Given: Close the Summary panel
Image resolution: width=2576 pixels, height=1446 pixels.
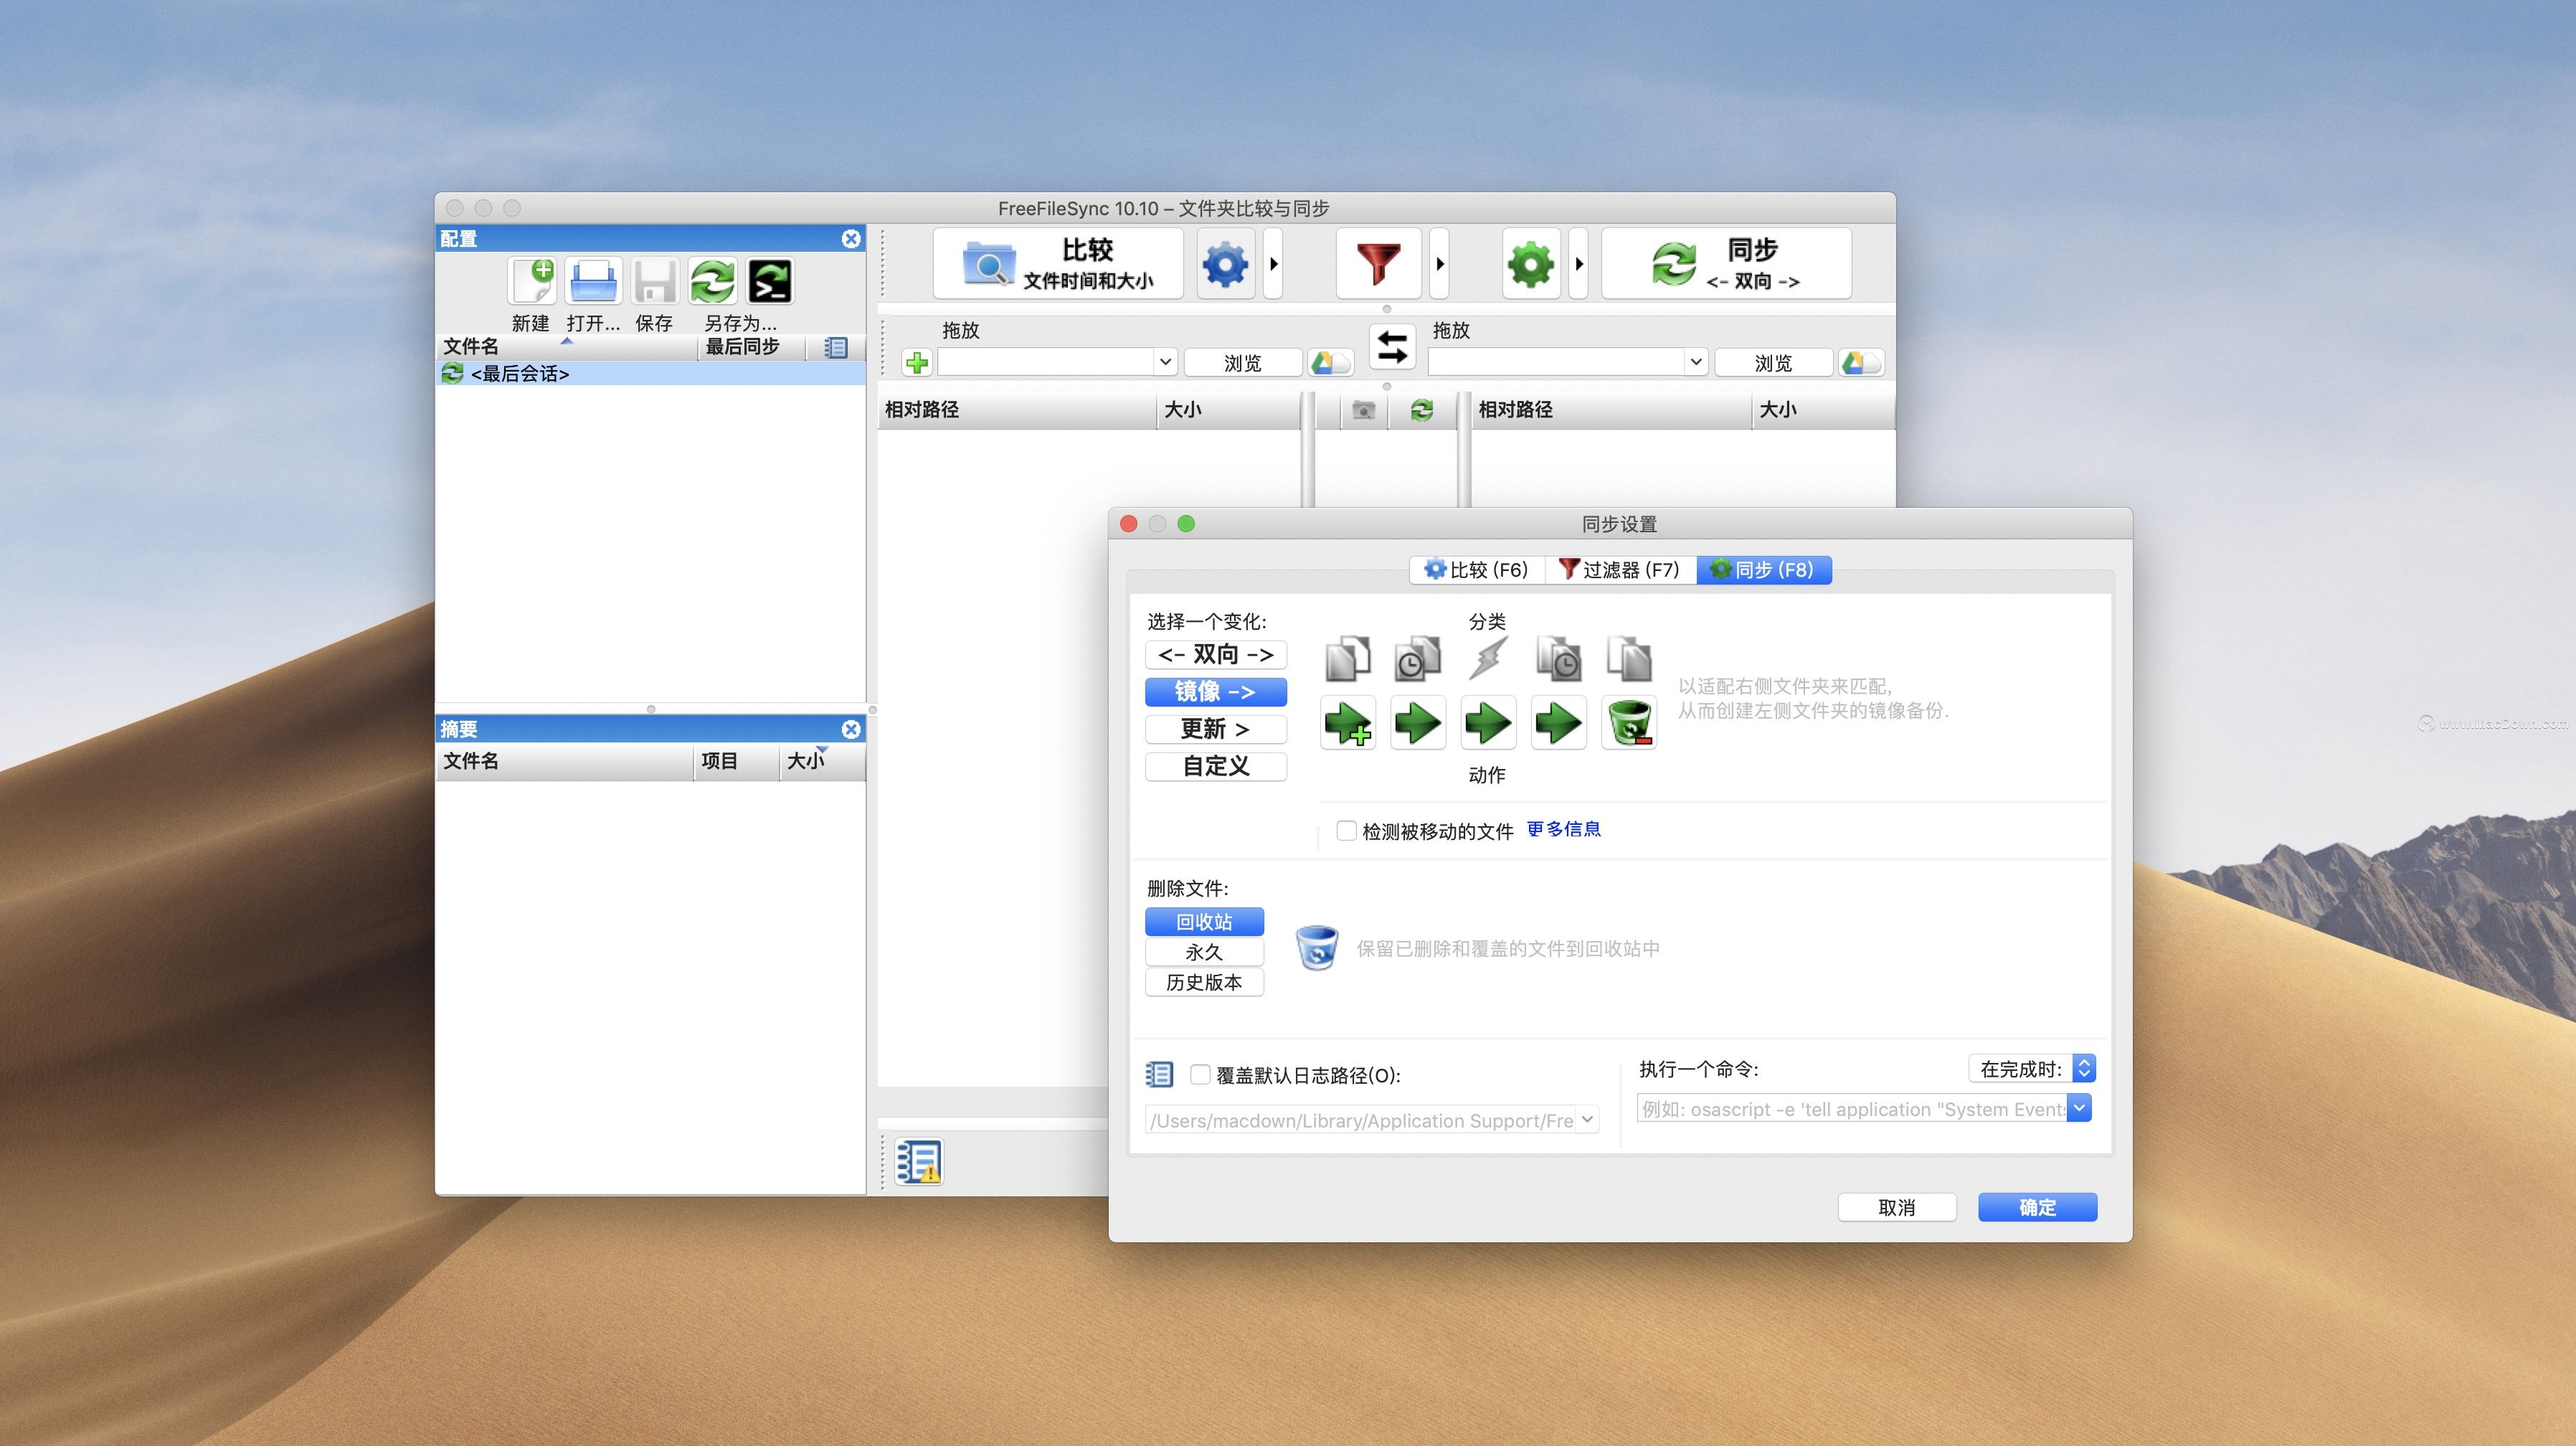Looking at the screenshot, I should click(851, 729).
